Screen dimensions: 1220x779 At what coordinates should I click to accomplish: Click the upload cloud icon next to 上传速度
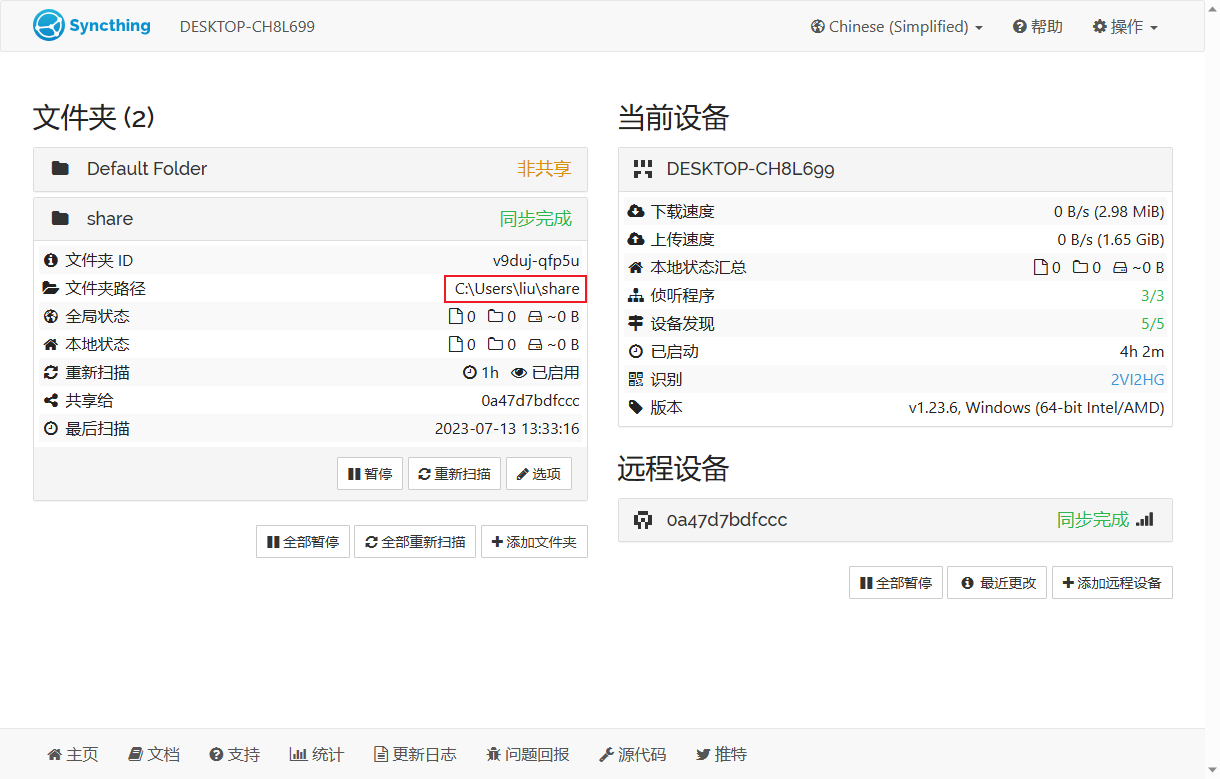coord(636,240)
